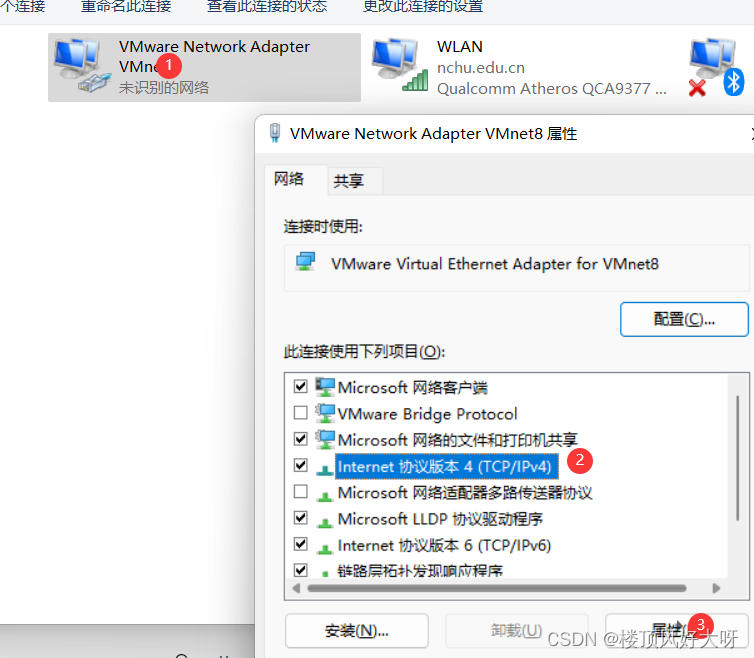Select the VMware Bridge Protocol item icon

click(325, 413)
